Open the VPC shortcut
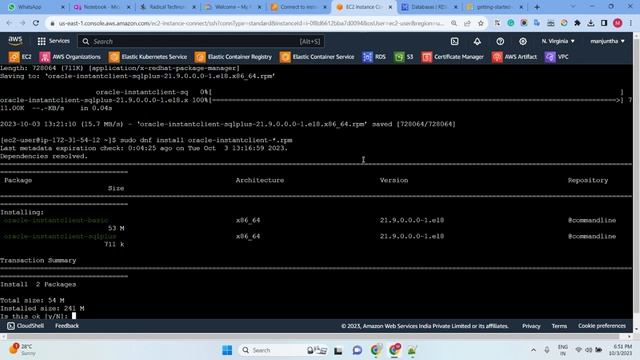 [x=556, y=57]
